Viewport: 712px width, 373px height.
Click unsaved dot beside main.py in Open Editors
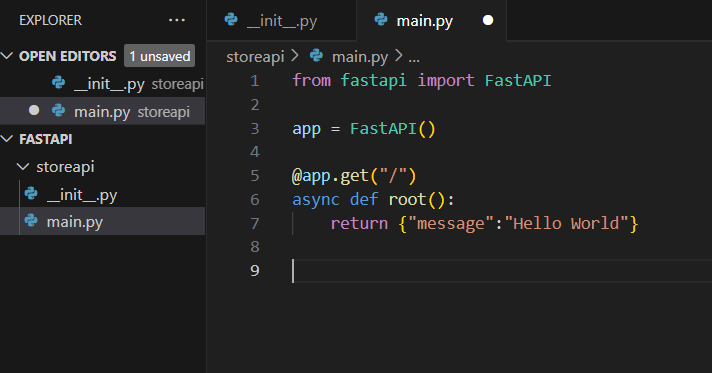click(x=34, y=110)
